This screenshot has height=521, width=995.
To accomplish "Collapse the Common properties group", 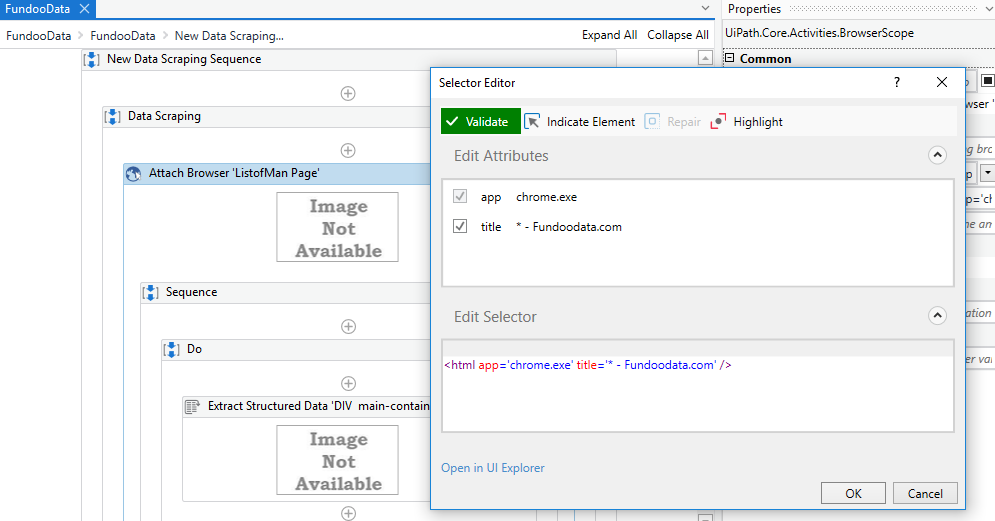I will point(730,58).
